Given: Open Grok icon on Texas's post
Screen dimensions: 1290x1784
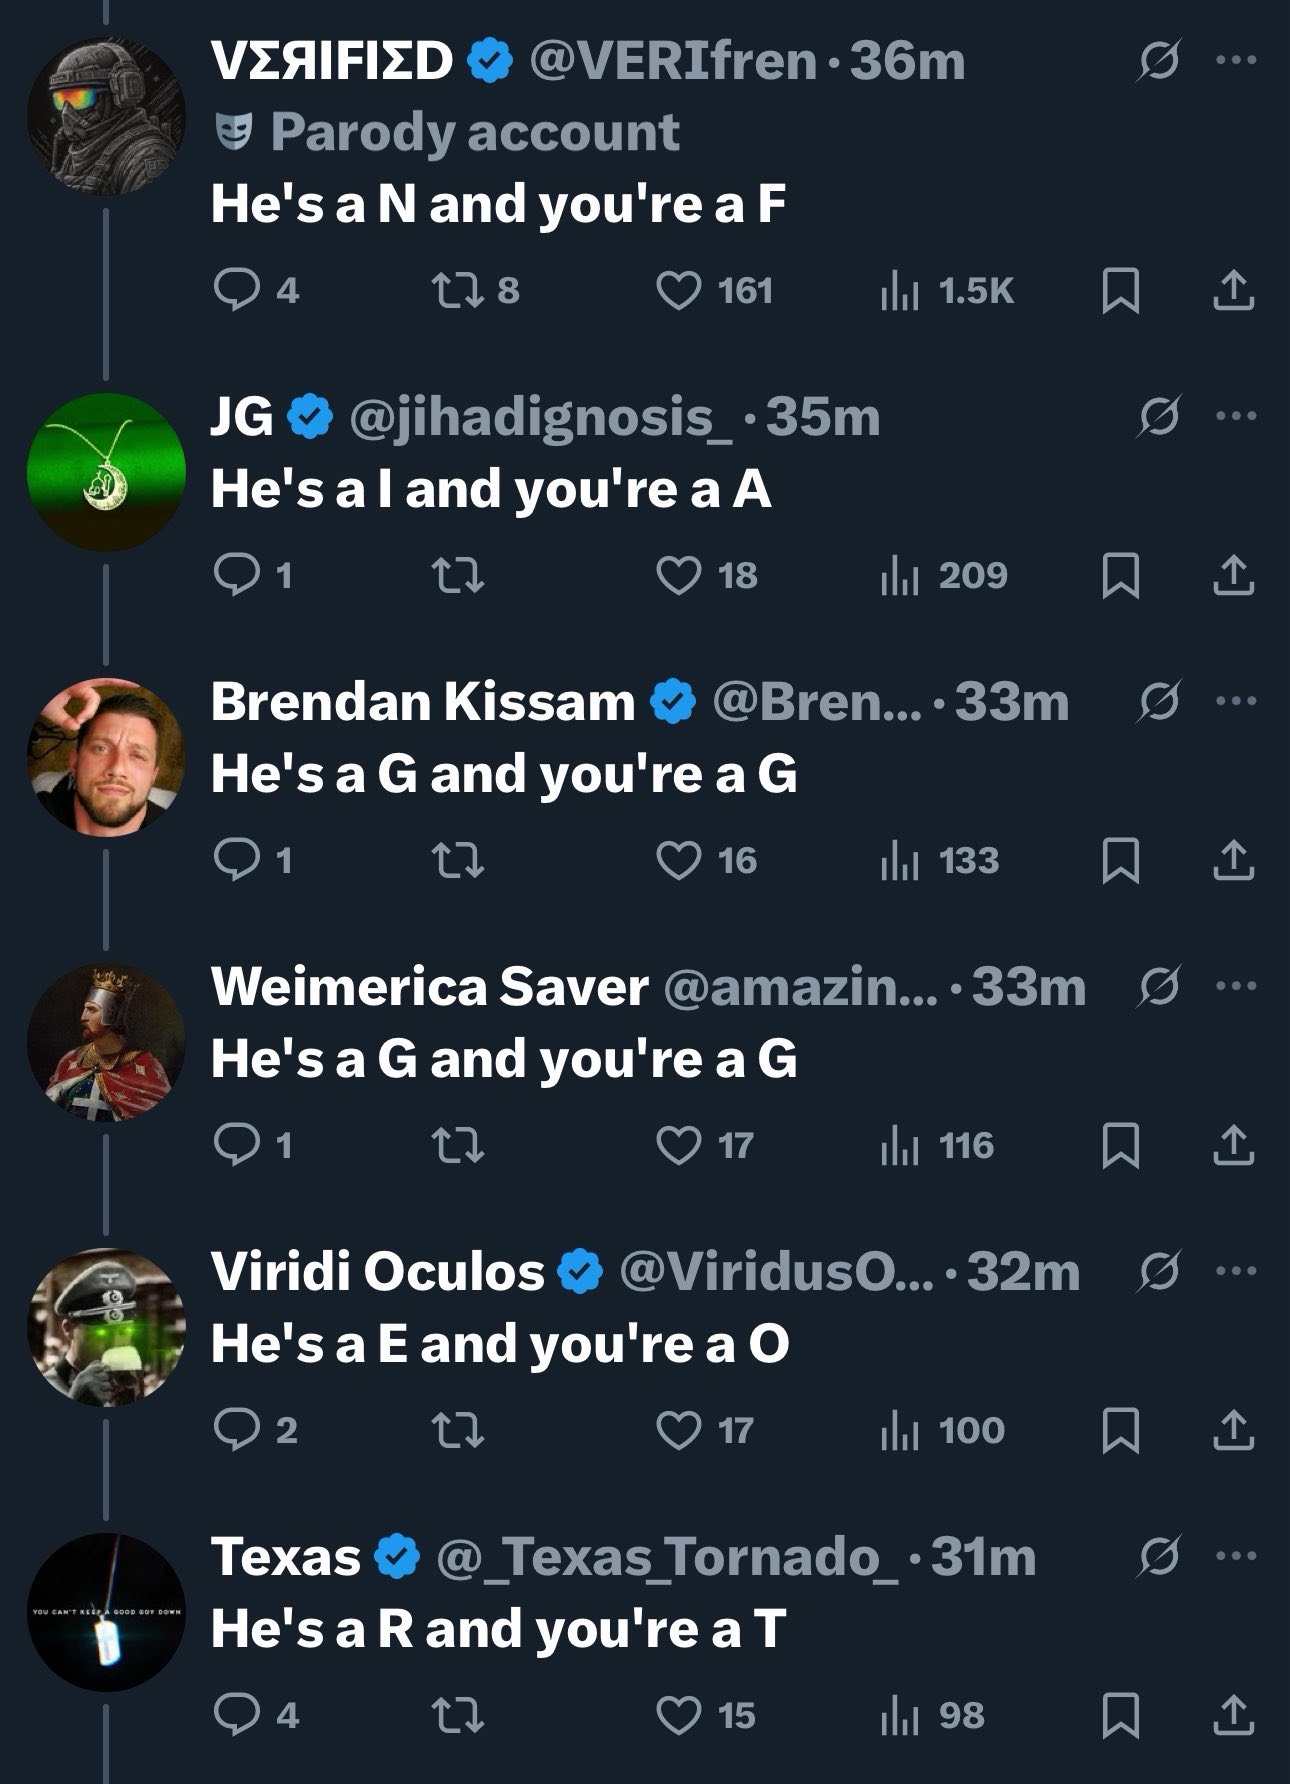Looking at the screenshot, I should point(1160,1556).
